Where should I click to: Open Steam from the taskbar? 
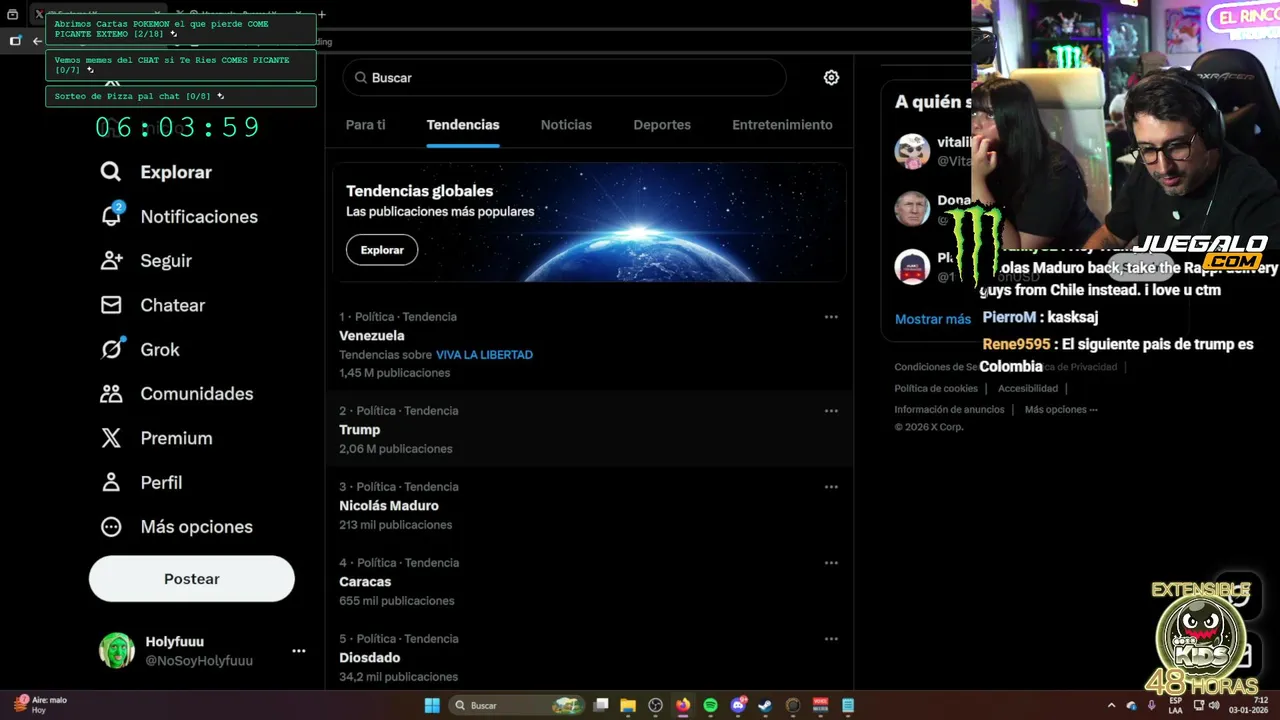click(765, 705)
